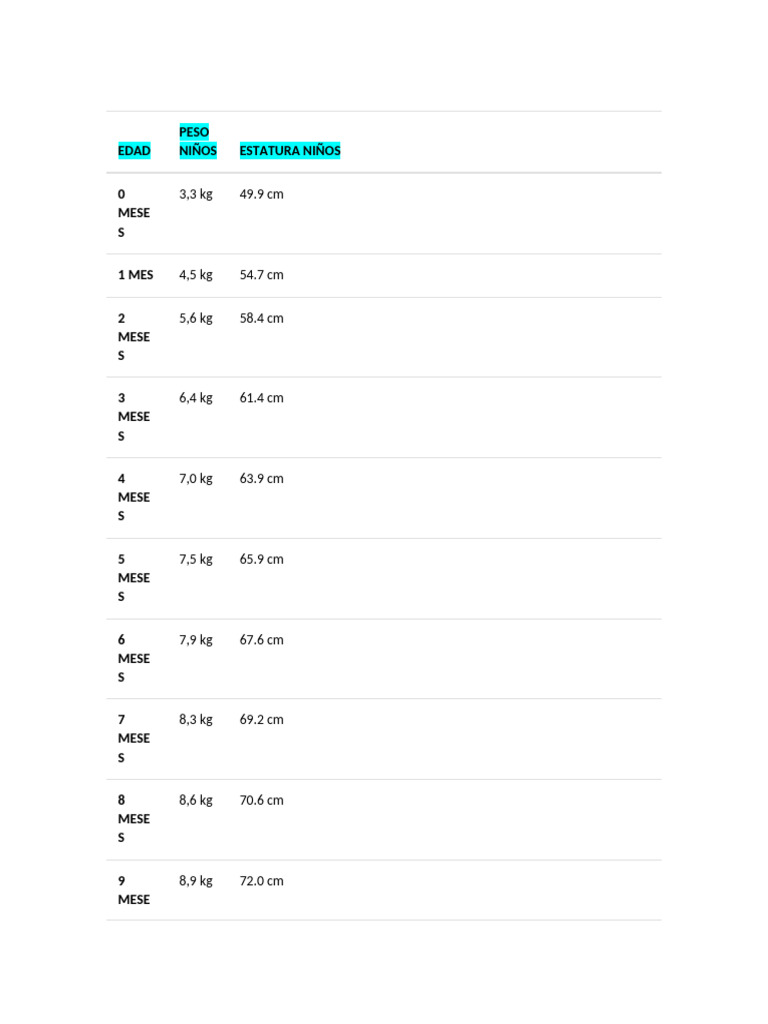Screen dimensions: 768x1024
Task: Click the 61.4 cm height value
Action: pyautogui.click(x=261, y=398)
